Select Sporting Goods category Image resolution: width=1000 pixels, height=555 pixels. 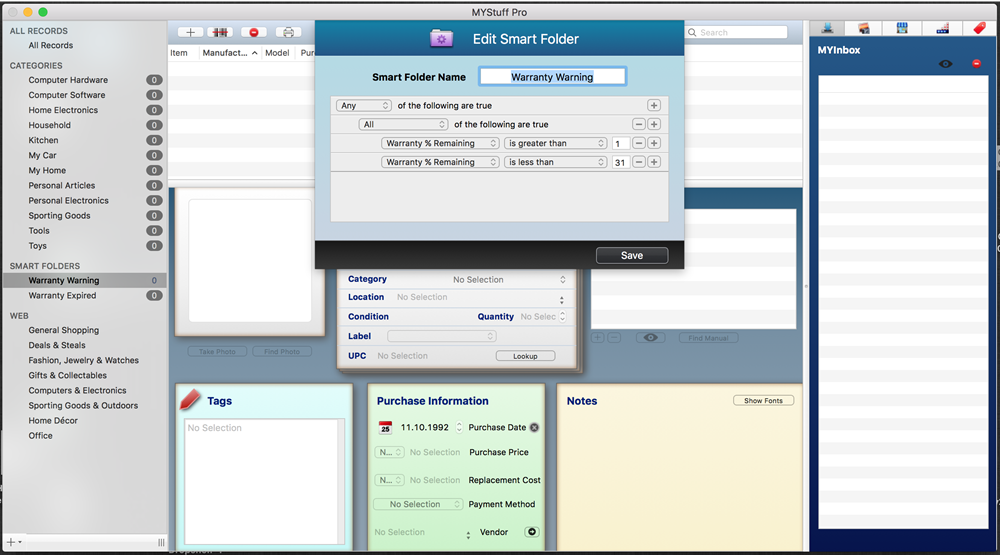tap(59, 216)
